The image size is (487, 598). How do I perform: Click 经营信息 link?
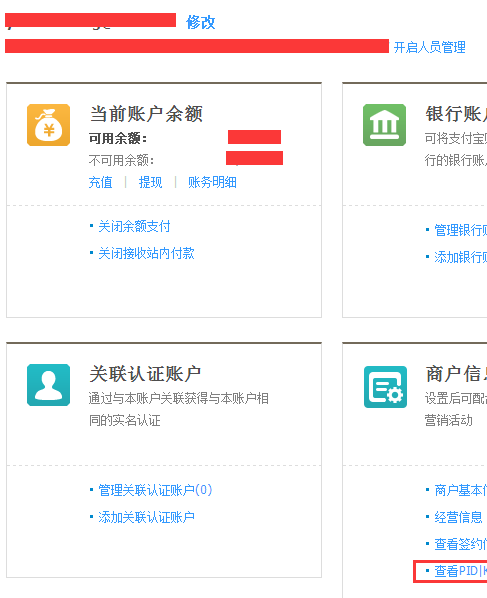point(458,518)
